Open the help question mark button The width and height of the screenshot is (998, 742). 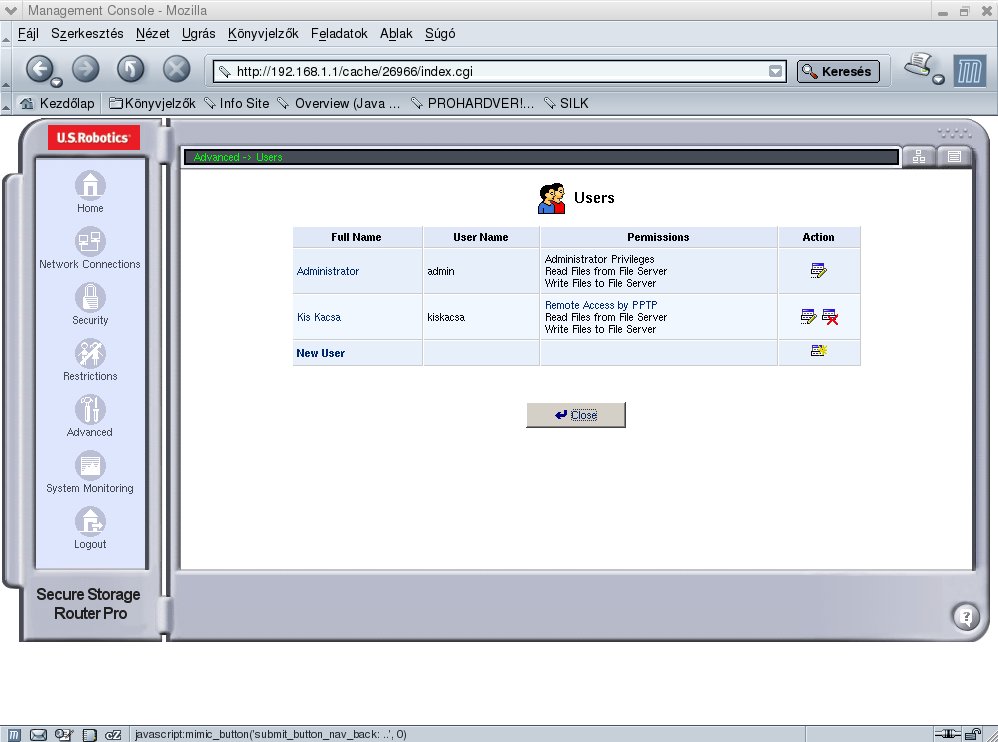966,616
